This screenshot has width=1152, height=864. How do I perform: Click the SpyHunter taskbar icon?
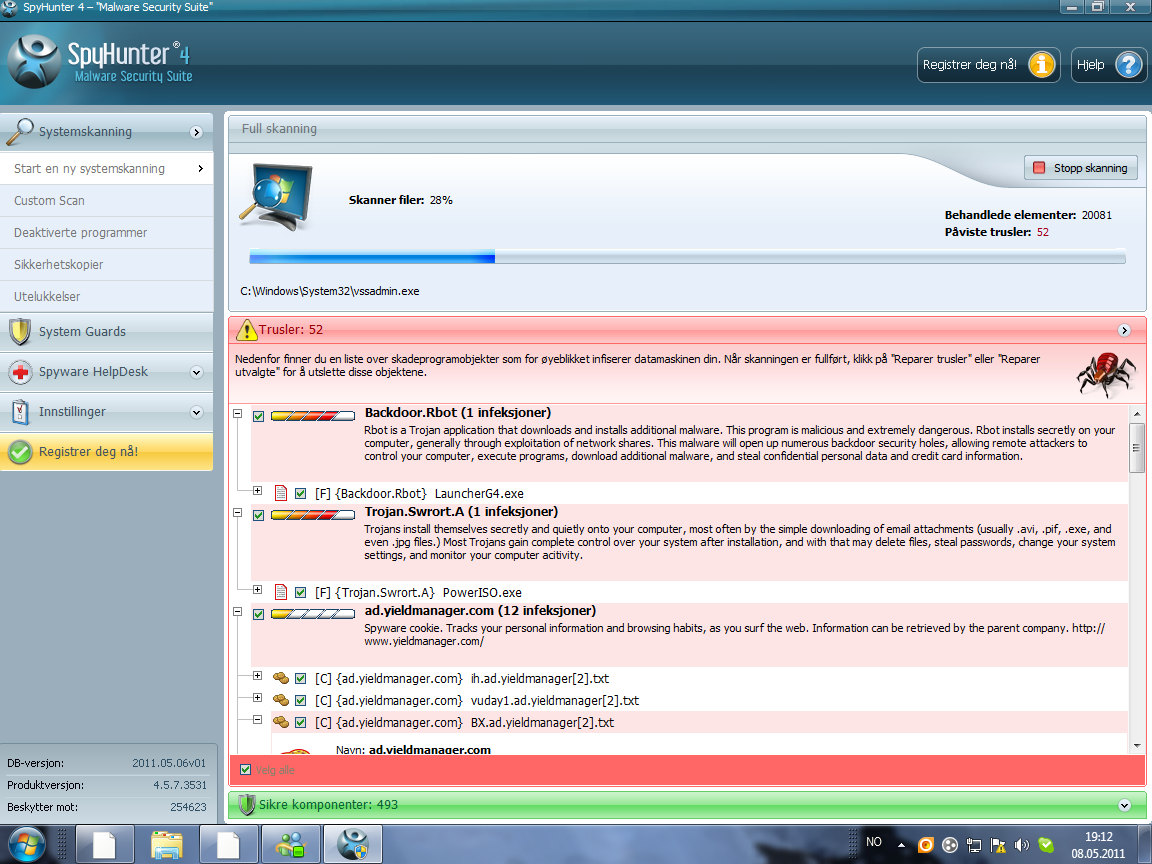point(353,844)
